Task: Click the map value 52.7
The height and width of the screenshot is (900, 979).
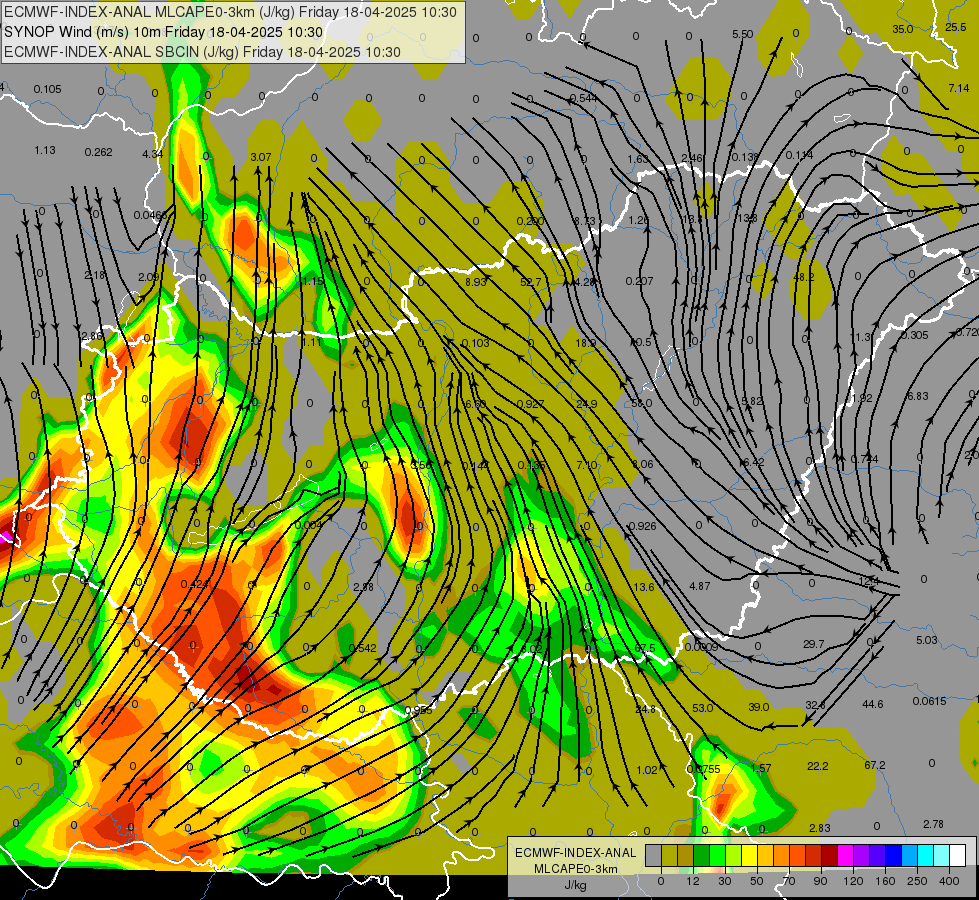Action: click(x=531, y=282)
